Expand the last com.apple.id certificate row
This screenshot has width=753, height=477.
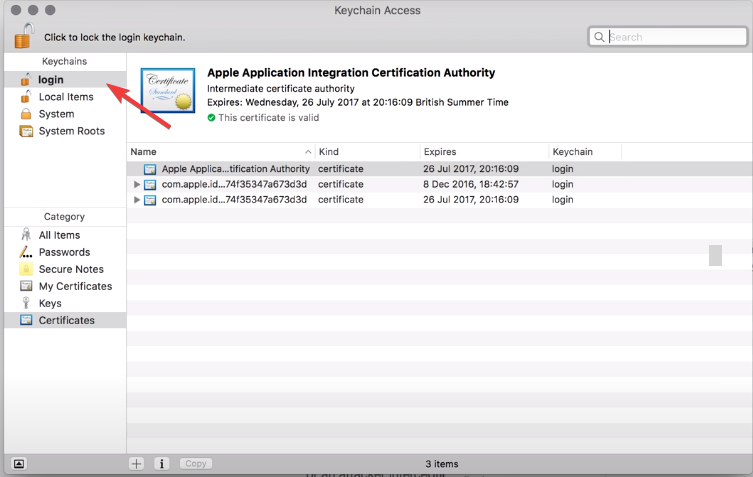tap(137, 200)
